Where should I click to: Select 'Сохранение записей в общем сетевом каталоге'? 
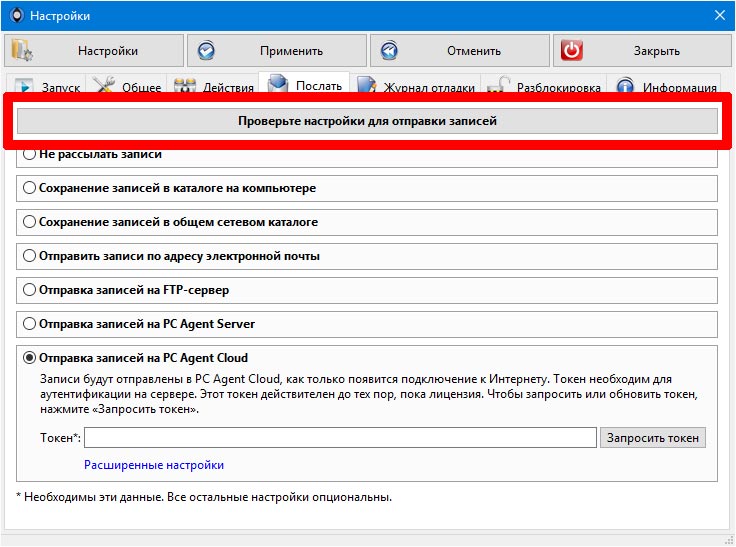point(30,222)
